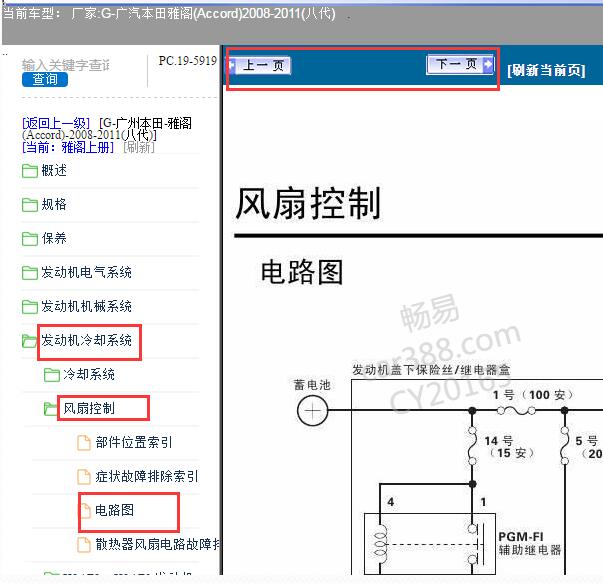Click the 症状故障排除索引 document icon

click(x=84, y=476)
